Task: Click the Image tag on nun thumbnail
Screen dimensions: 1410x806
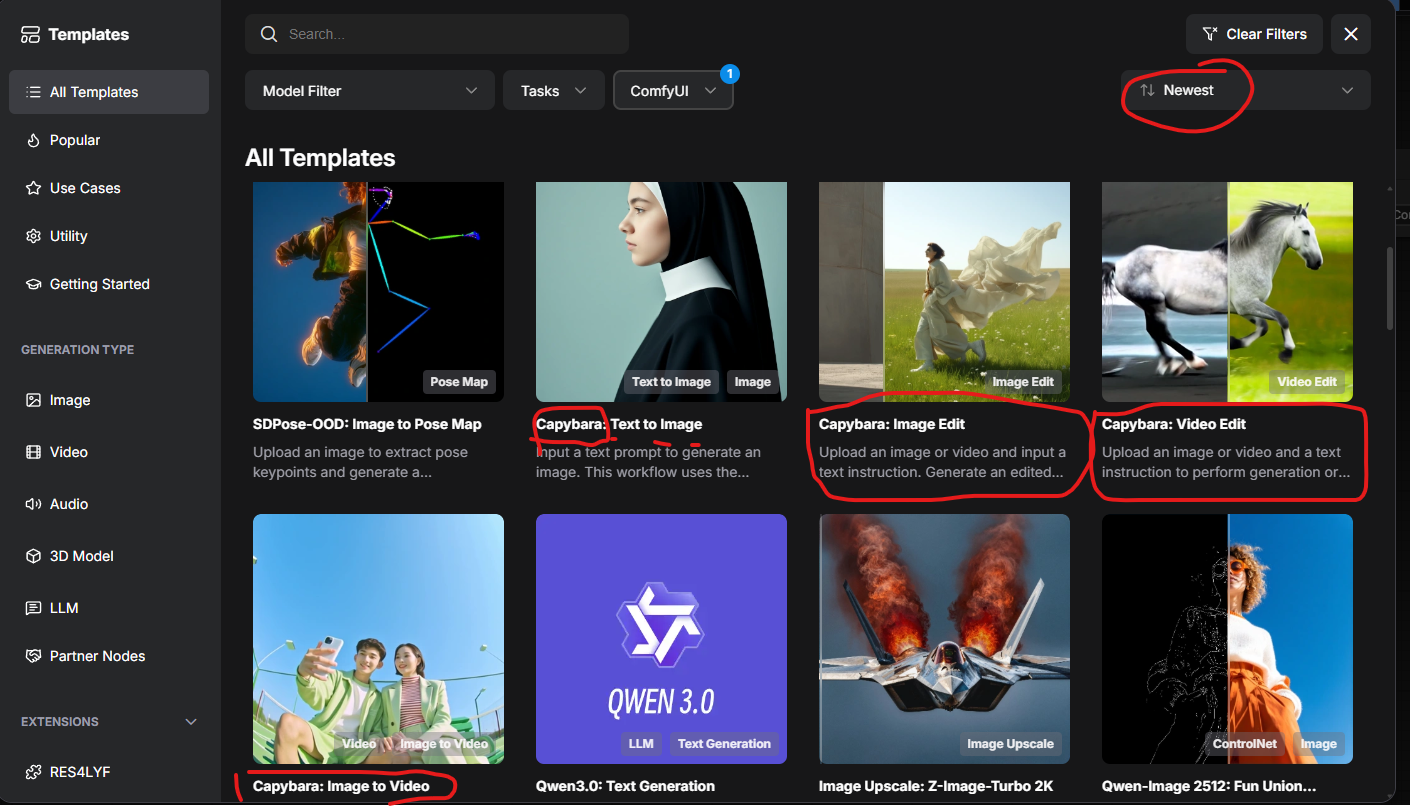Action: click(753, 382)
